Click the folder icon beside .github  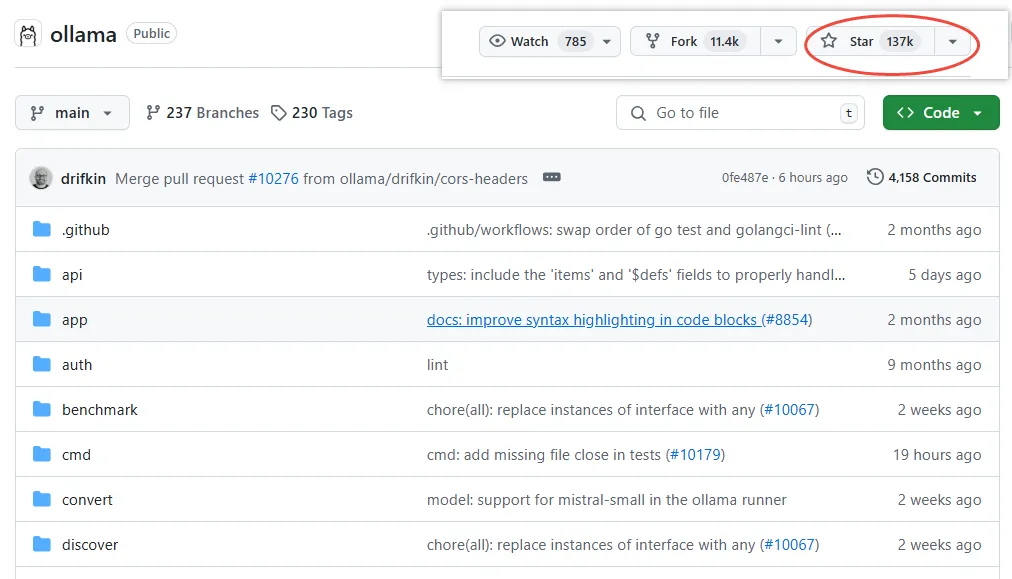[x=42, y=229]
